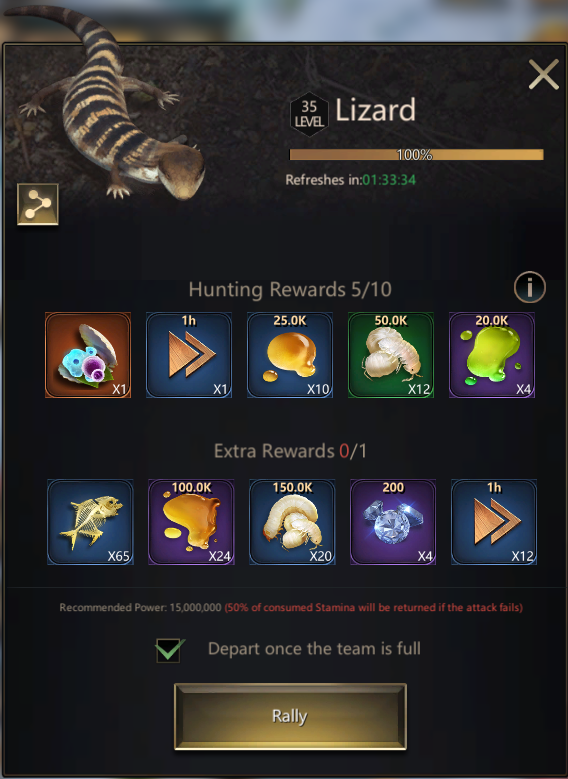Screen dimensions: 568x779
Task: Click the level 35 hexagon badge
Action: 309,114
